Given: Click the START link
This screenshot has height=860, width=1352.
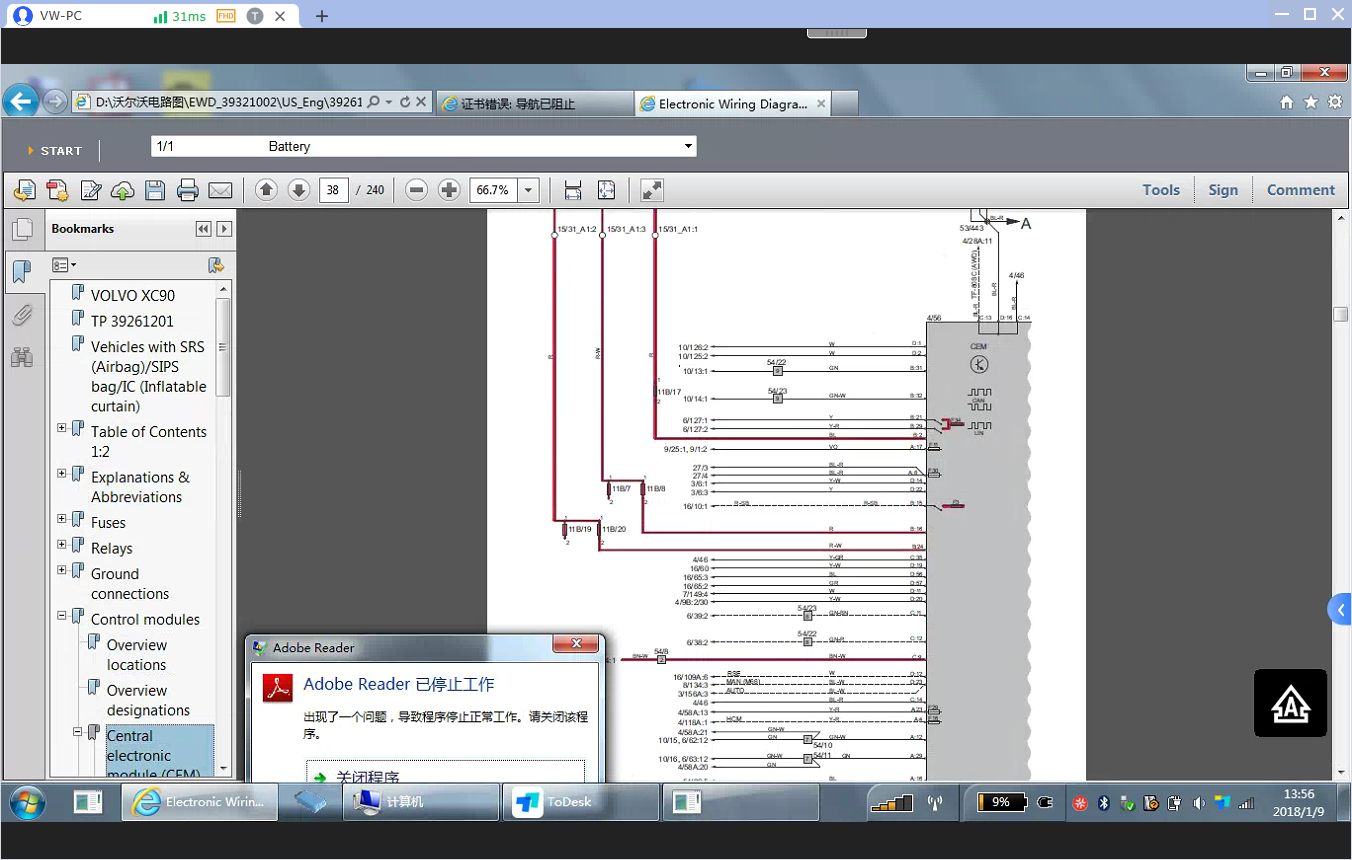Looking at the screenshot, I should point(61,151).
